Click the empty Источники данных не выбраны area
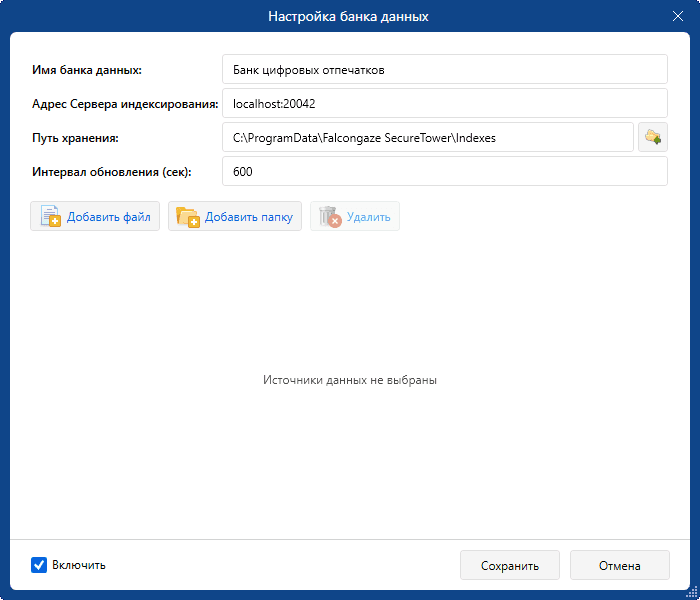The image size is (700, 600). (x=350, y=381)
